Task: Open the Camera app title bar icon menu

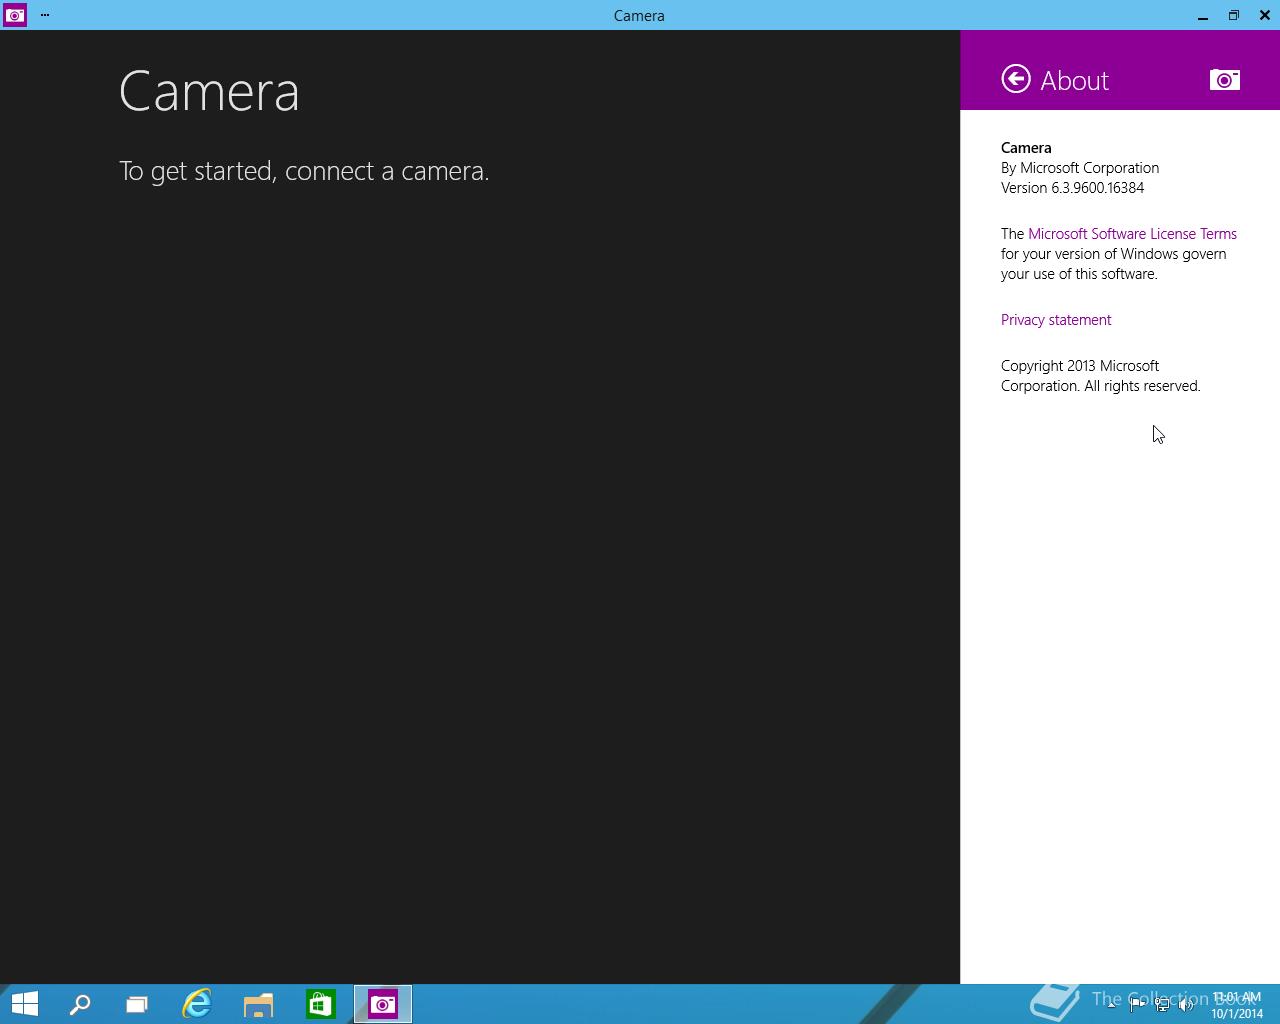Action: click(x=15, y=15)
